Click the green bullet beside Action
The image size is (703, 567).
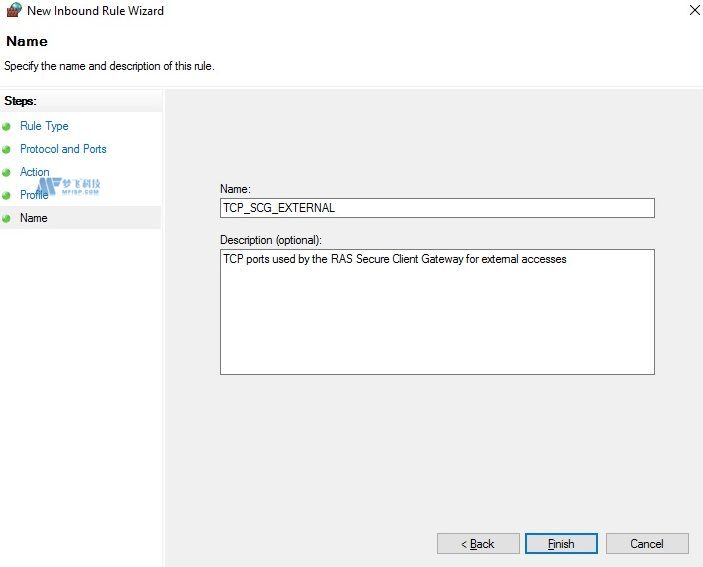point(7,172)
